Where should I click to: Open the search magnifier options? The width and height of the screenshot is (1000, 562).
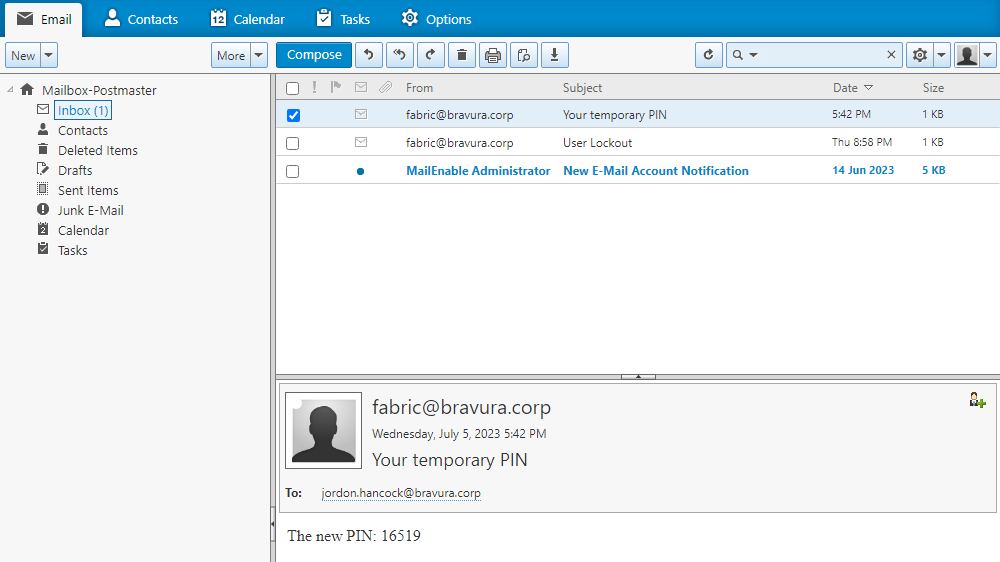point(744,55)
